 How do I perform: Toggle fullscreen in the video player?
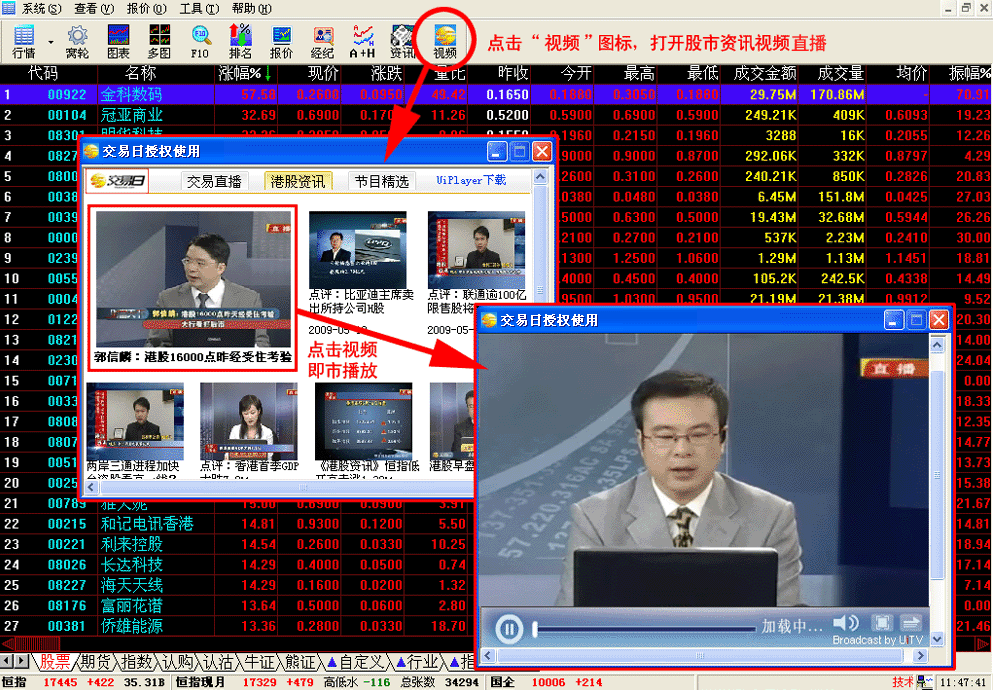pyautogui.click(x=881, y=623)
